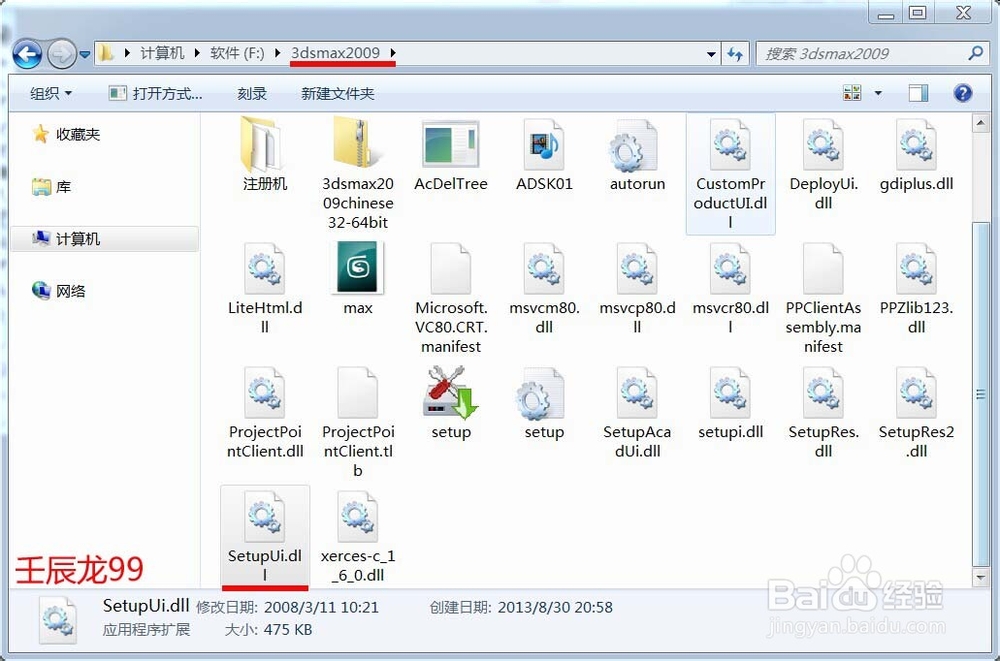The image size is (1000, 661).
Task: Open Help with the question mark icon
Action: point(962,93)
